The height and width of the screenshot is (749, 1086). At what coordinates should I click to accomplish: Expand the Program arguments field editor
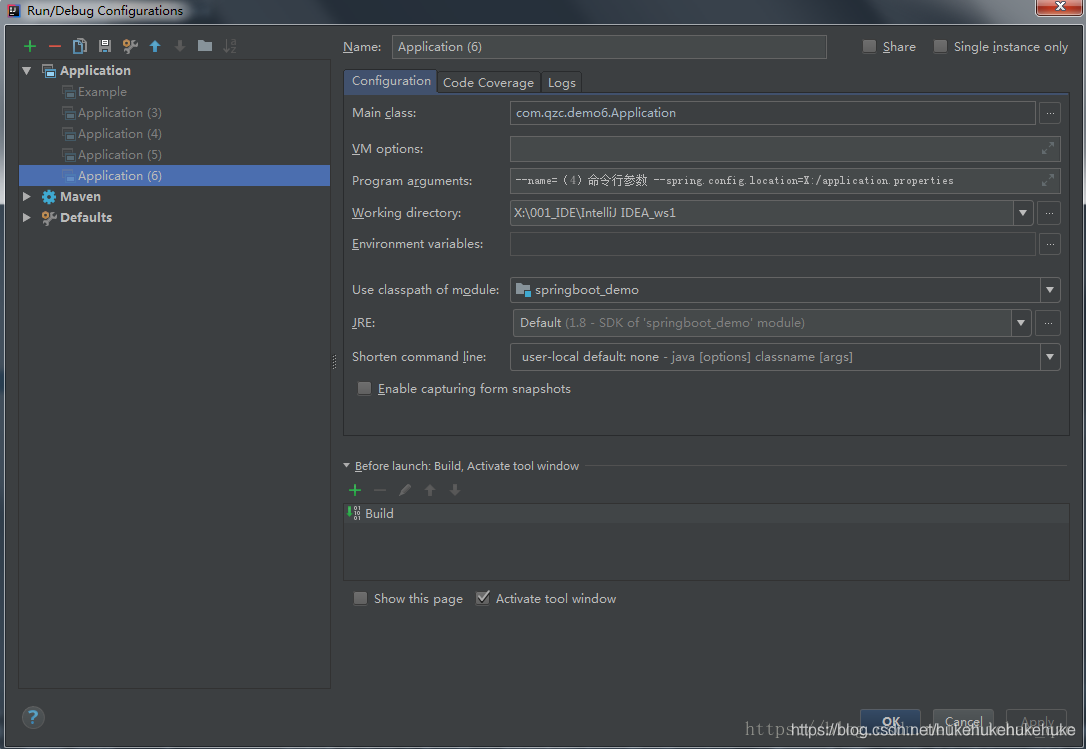click(x=1048, y=180)
